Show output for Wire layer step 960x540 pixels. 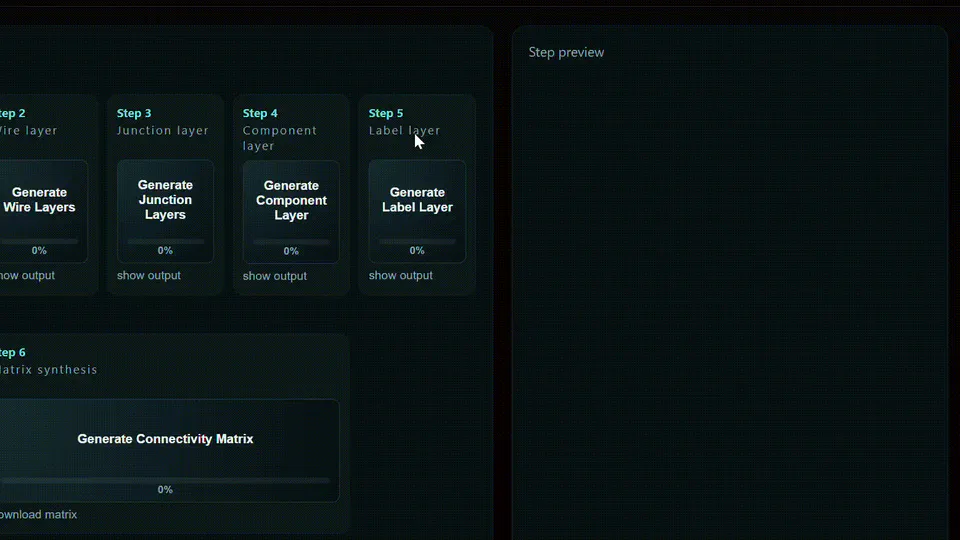[28, 276]
